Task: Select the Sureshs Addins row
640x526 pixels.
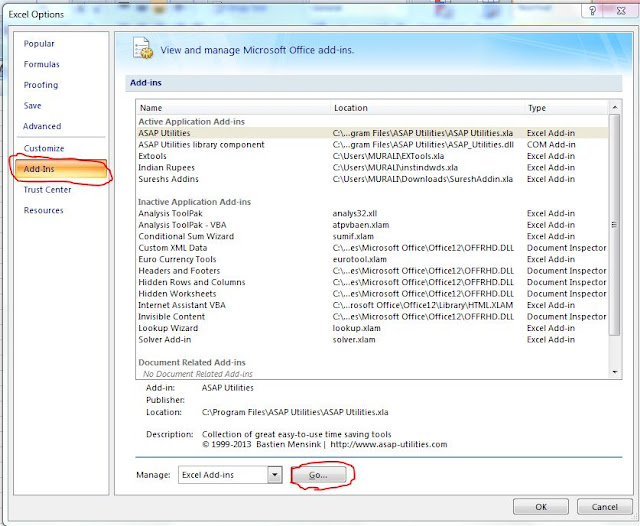Action: (372, 179)
